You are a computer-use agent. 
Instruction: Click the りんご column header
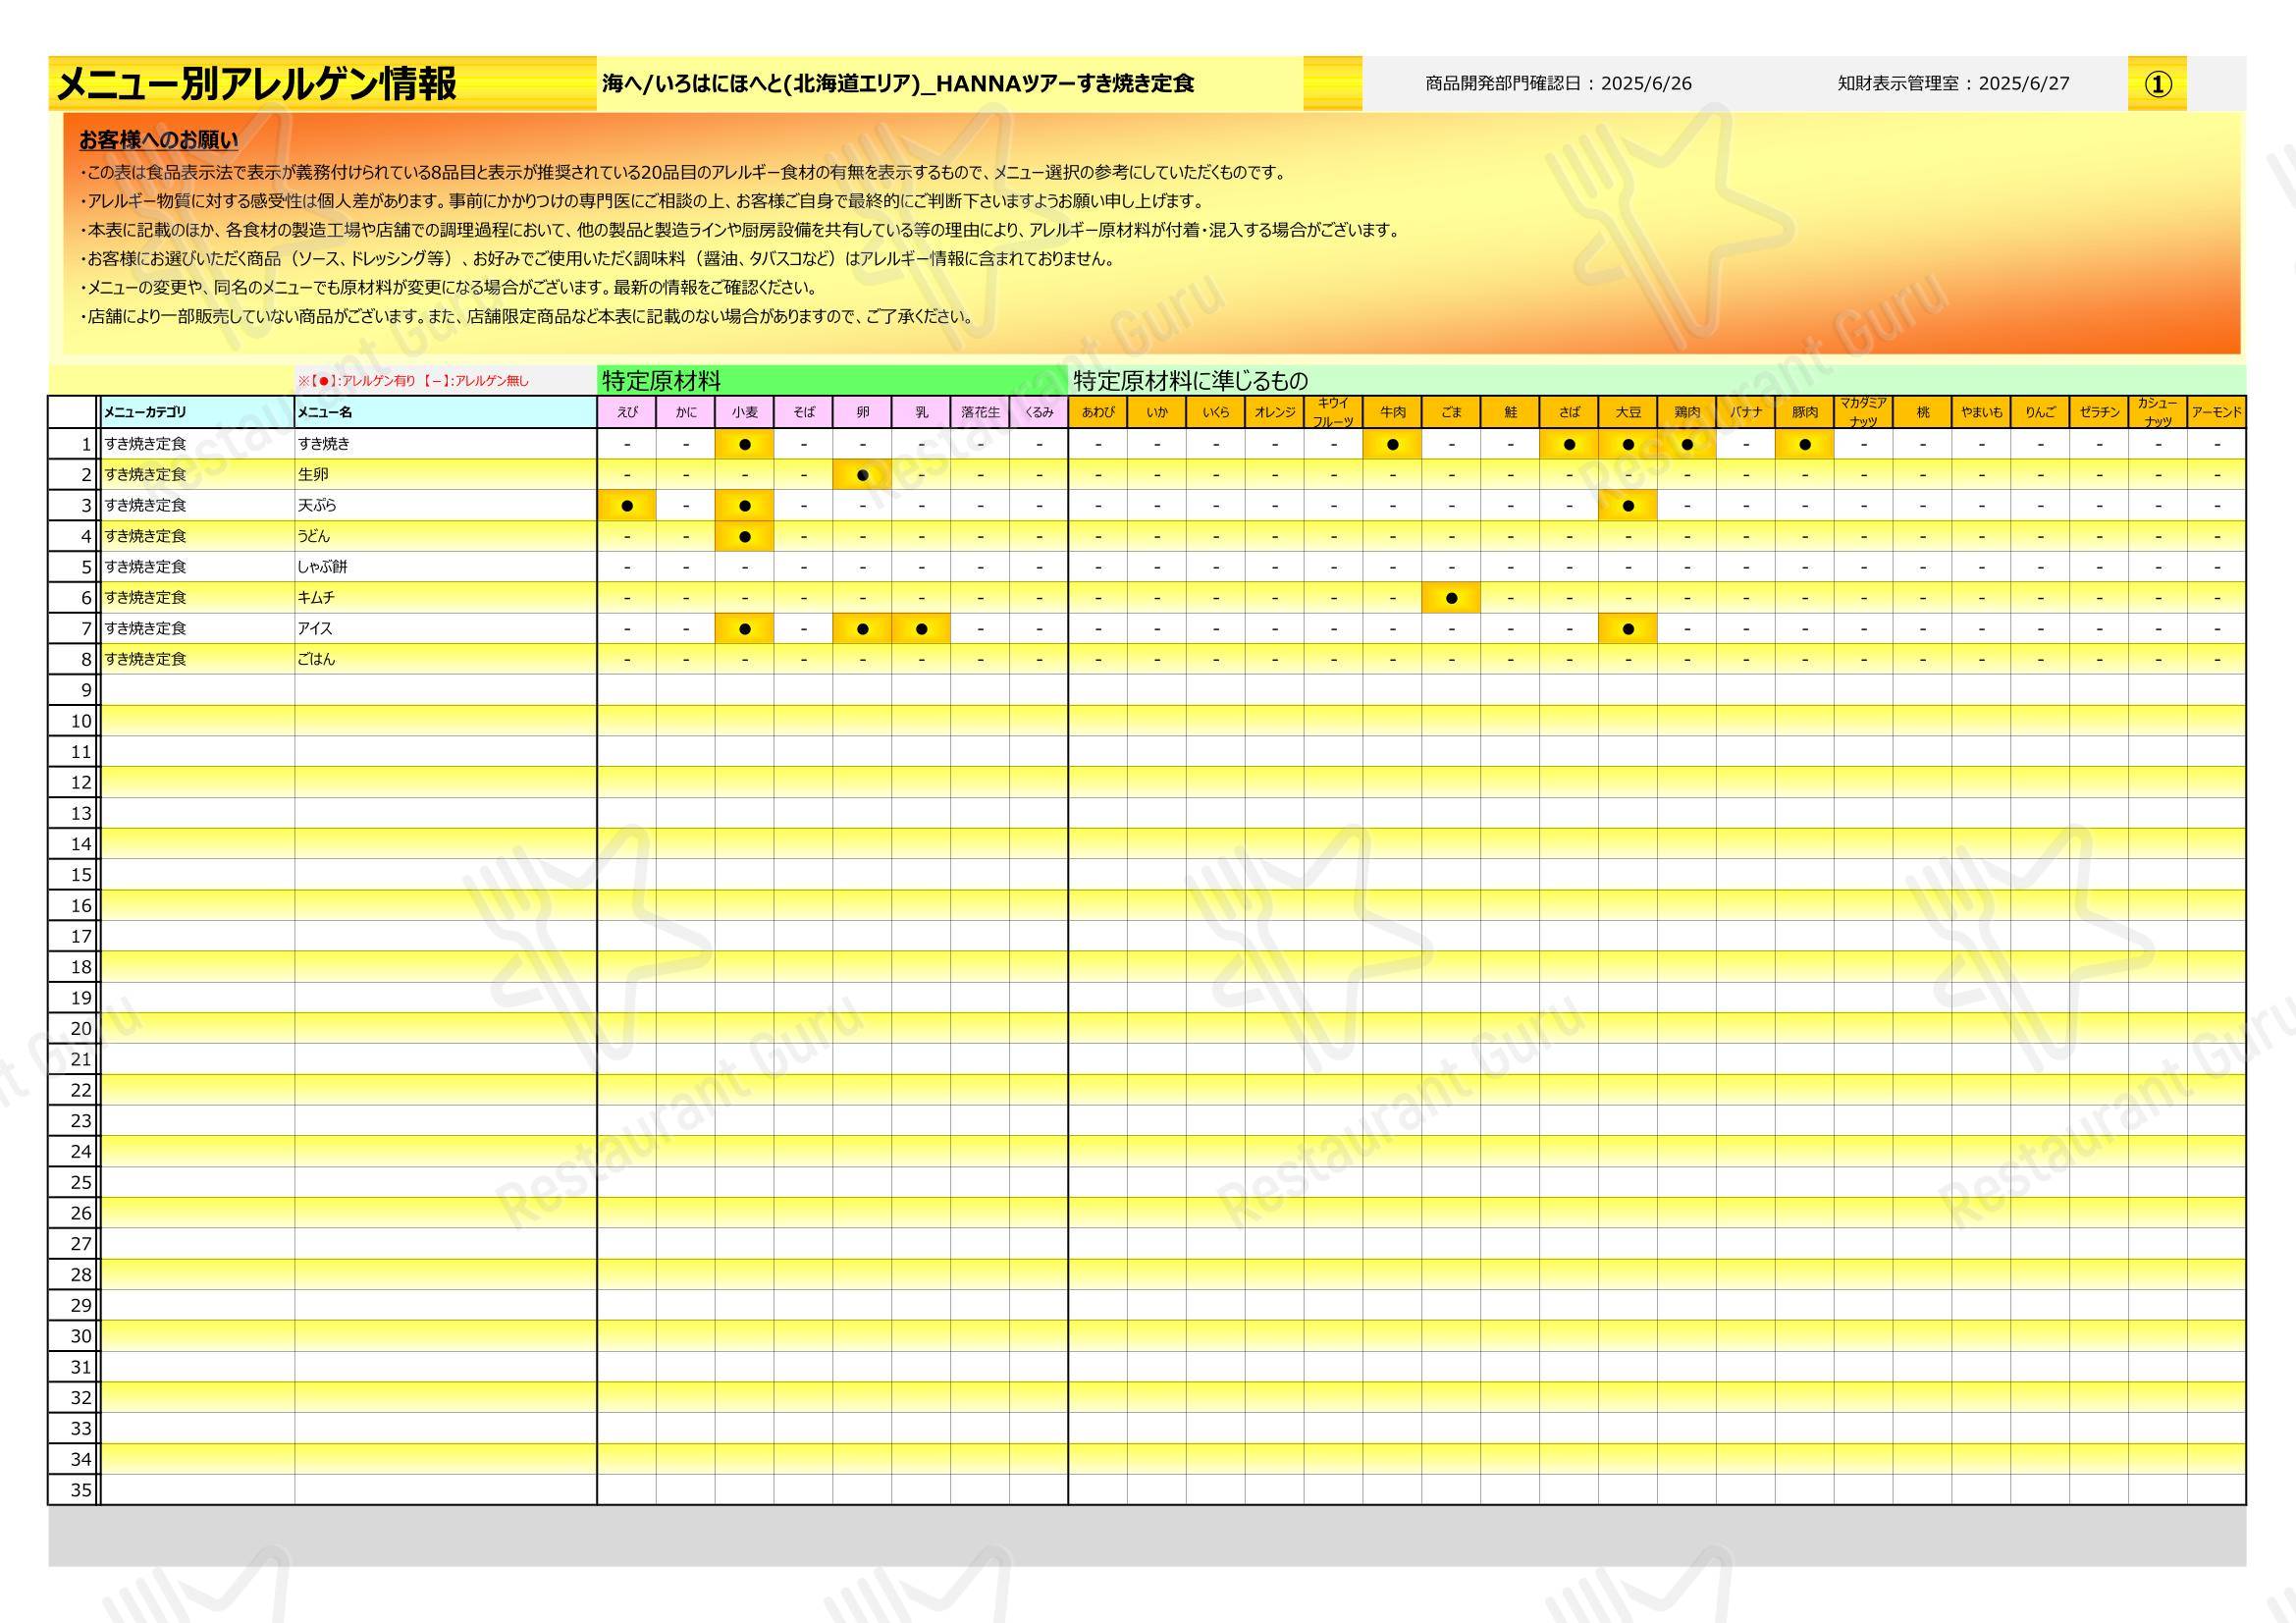pyautogui.click(x=2041, y=412)
